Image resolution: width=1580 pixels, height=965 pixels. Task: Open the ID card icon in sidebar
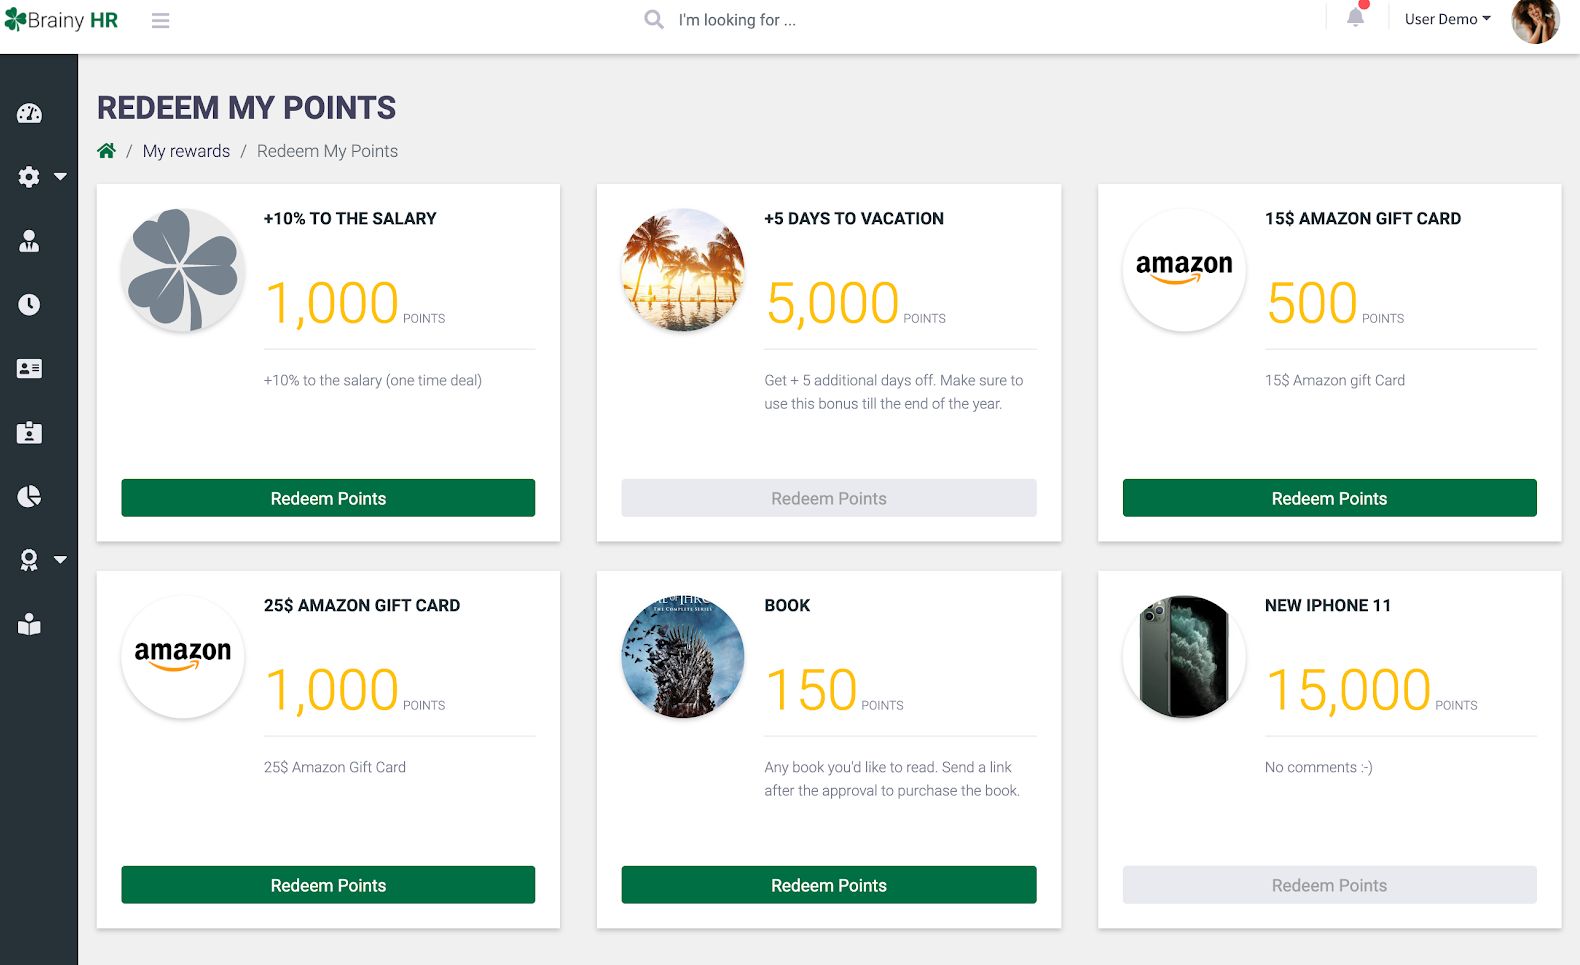pyautogui.click(x=29, y=369)
